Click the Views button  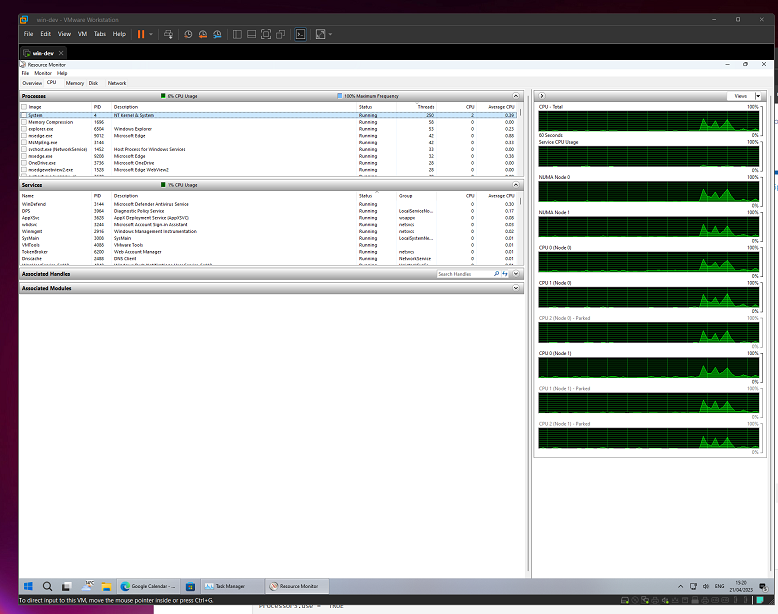pos(741,96)
